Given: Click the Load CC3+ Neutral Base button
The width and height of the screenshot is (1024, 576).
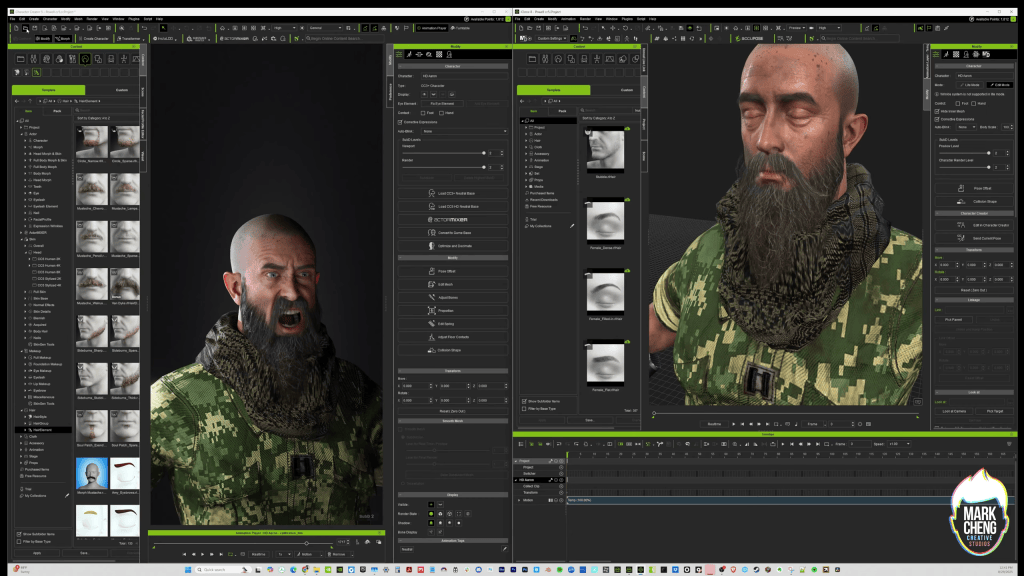Looking at the screenshot, I should [453, 193].
